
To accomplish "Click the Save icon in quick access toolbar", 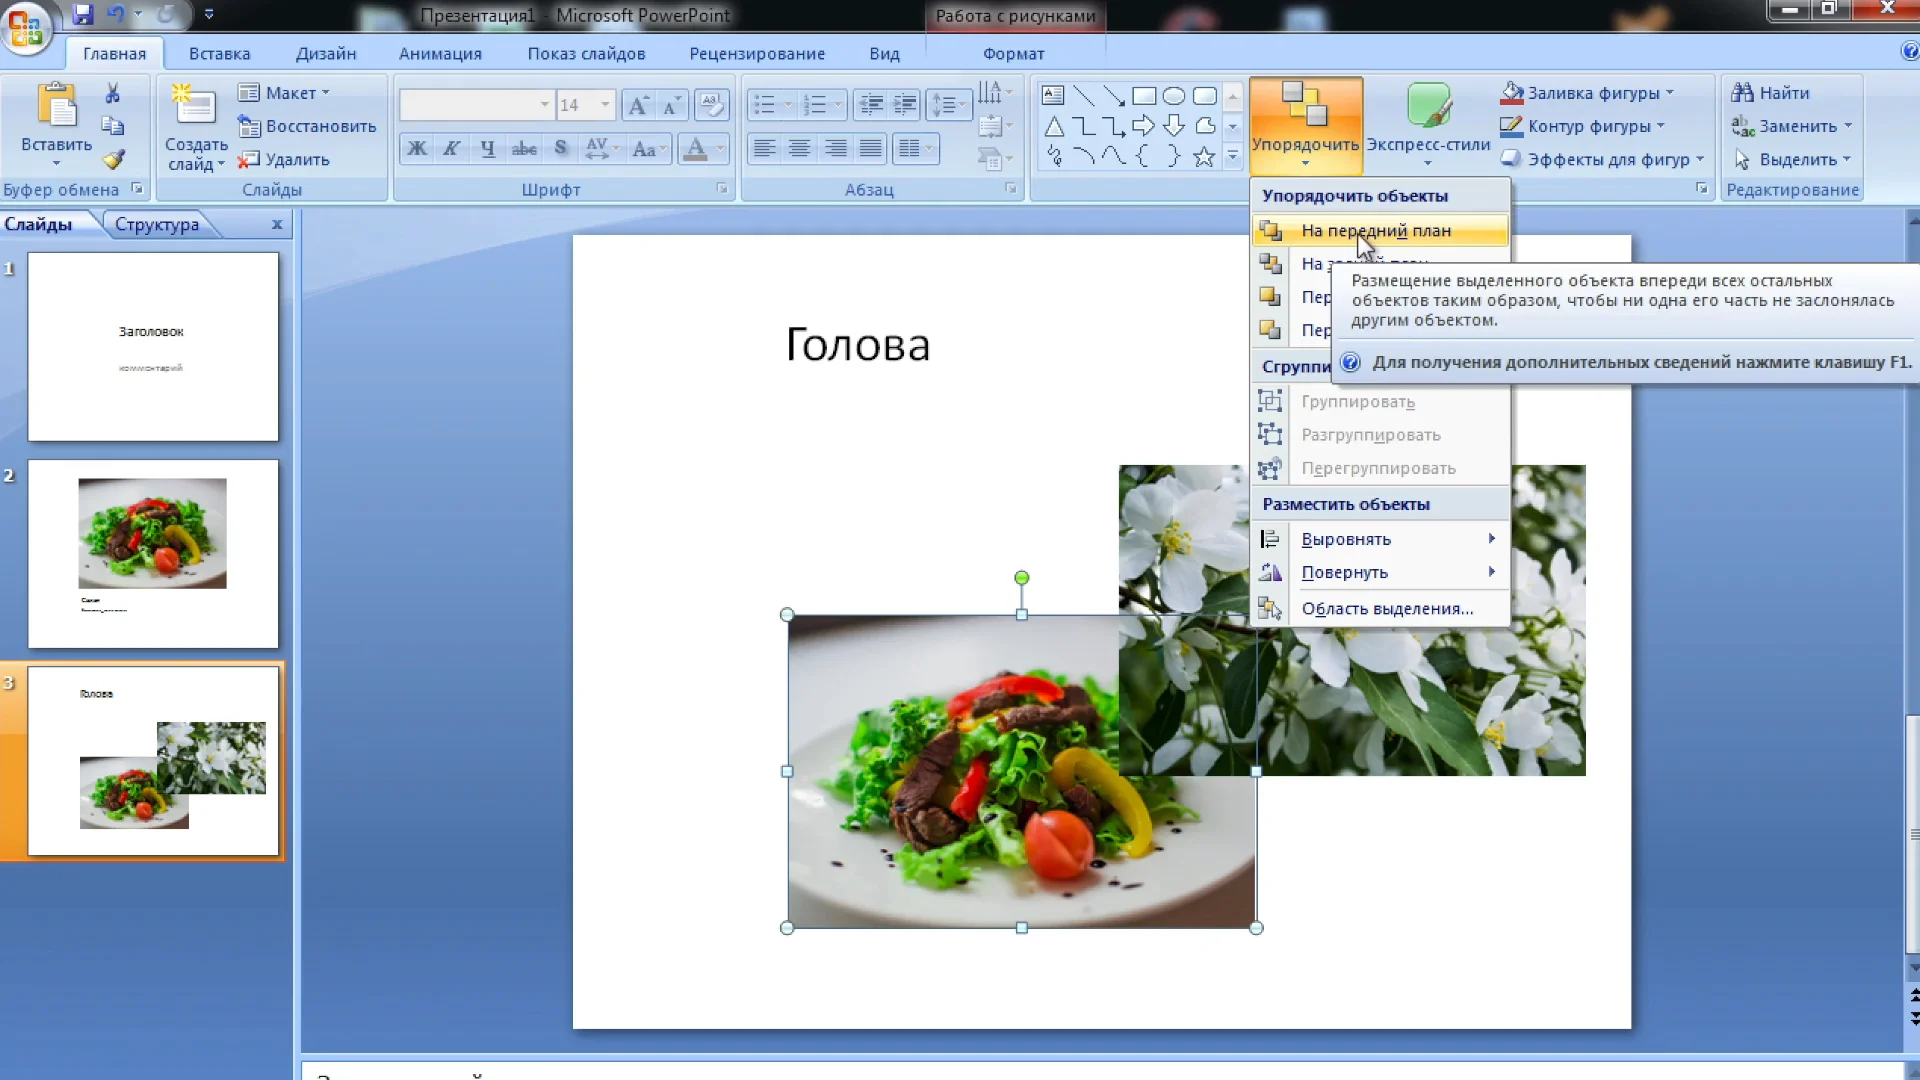I will pos(82,14).
